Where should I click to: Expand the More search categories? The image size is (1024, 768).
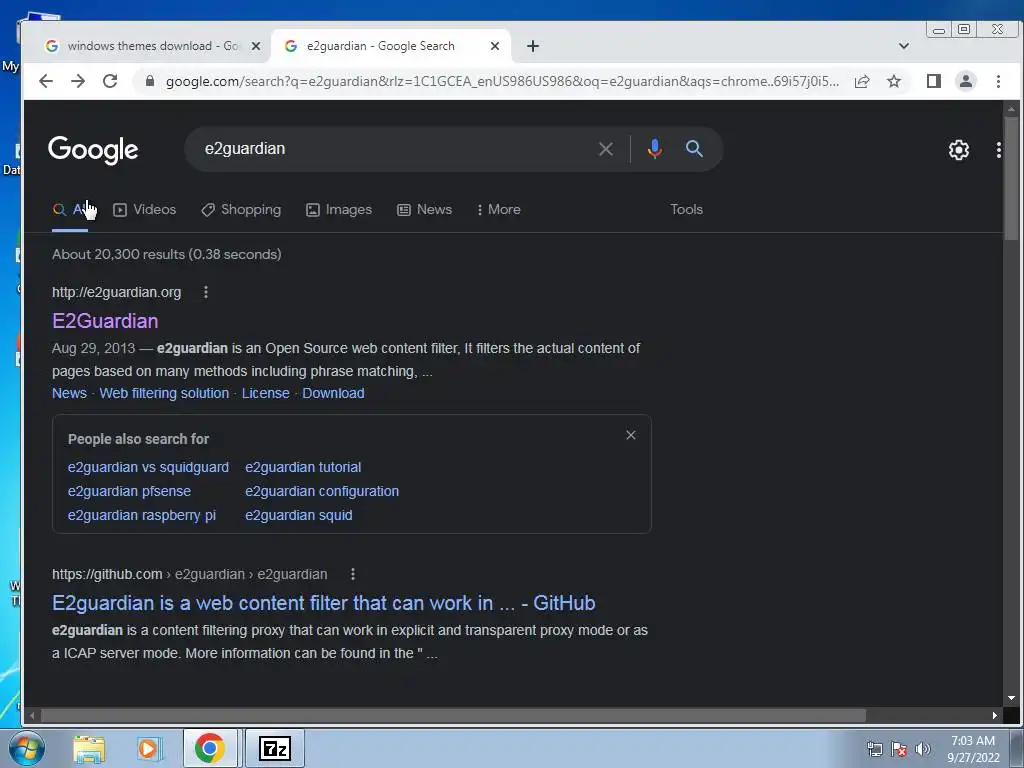(x=498, y=210)
